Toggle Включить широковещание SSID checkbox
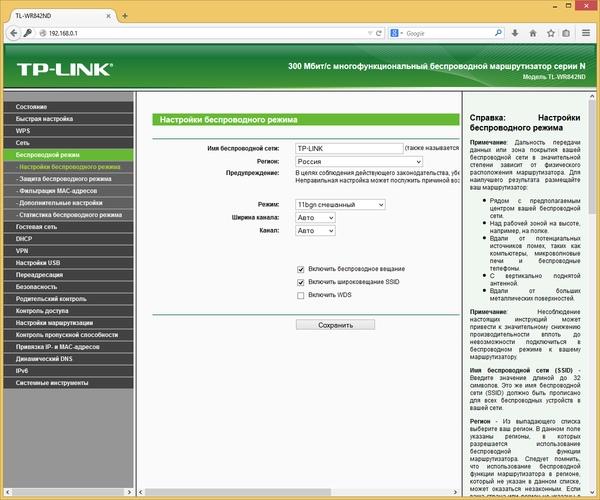This screenshot has width=600, height=500. coord(301,282)
